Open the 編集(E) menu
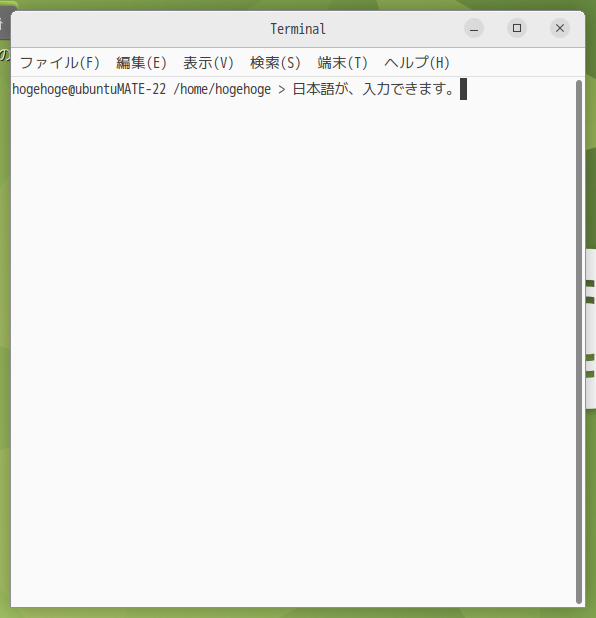Viewport: 596px width, 618px height. click(x=142, y=63)
